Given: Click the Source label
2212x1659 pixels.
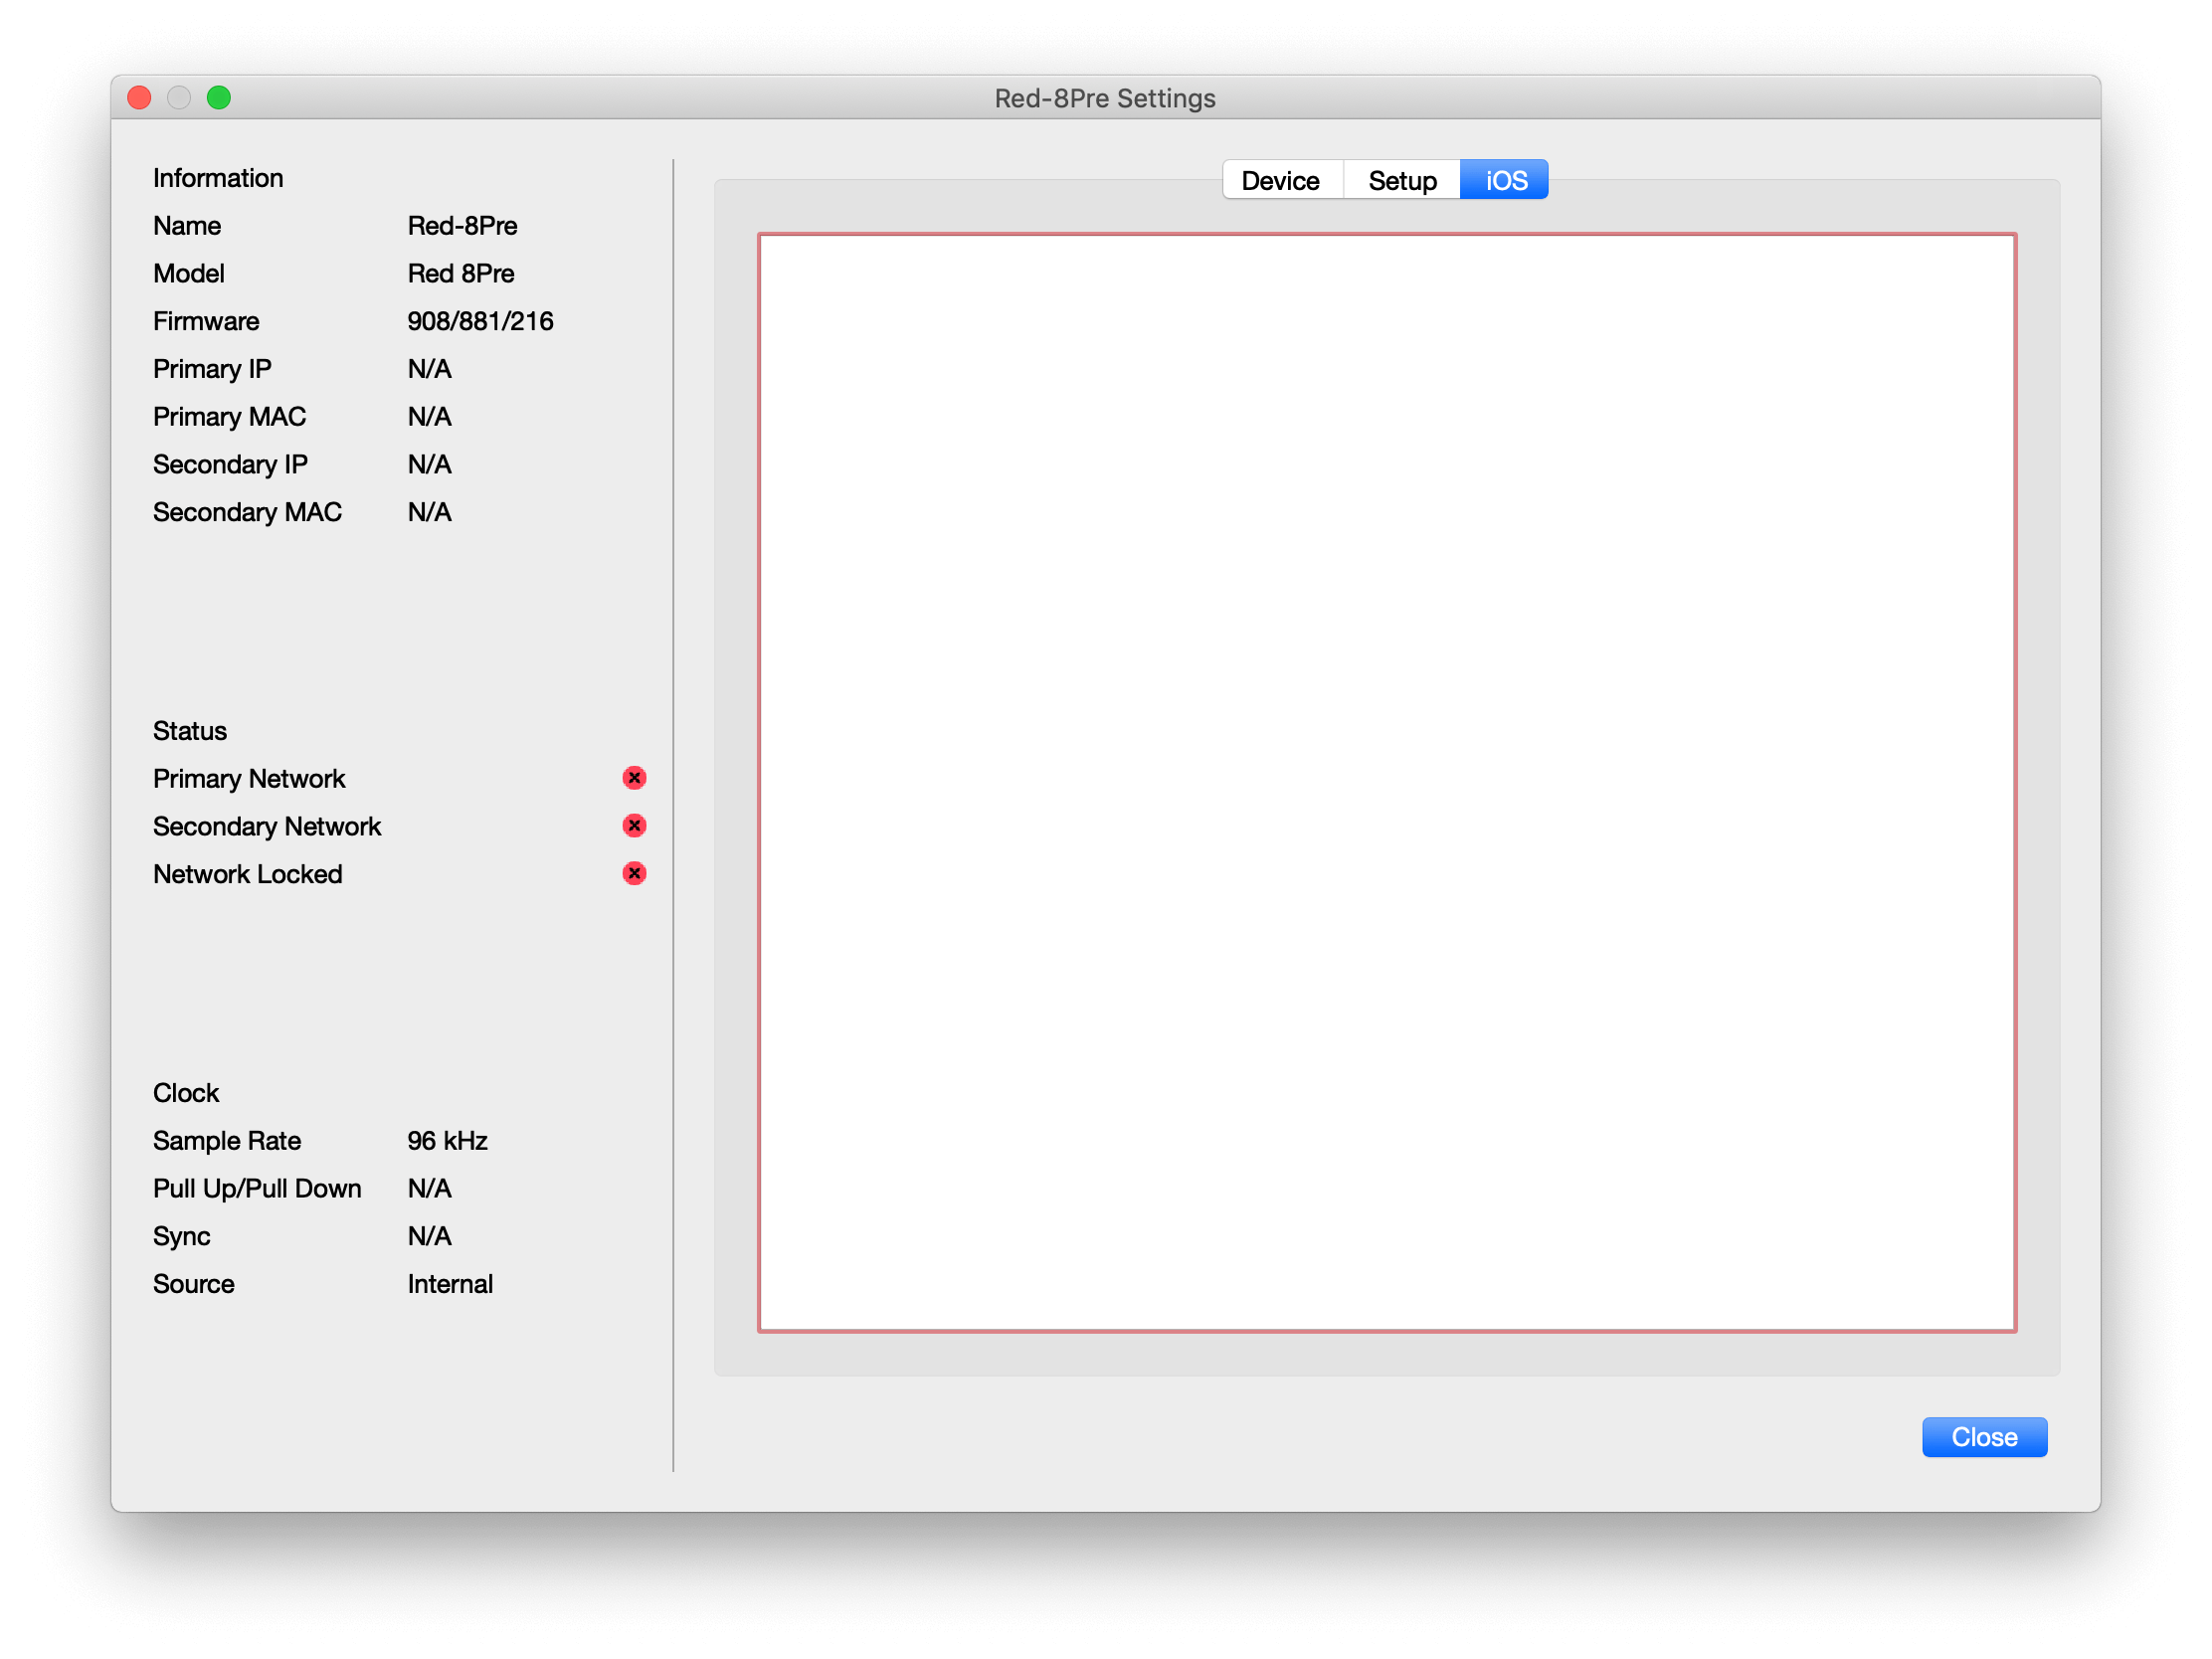Looking at the screenshot, I should click(194, 1285).
